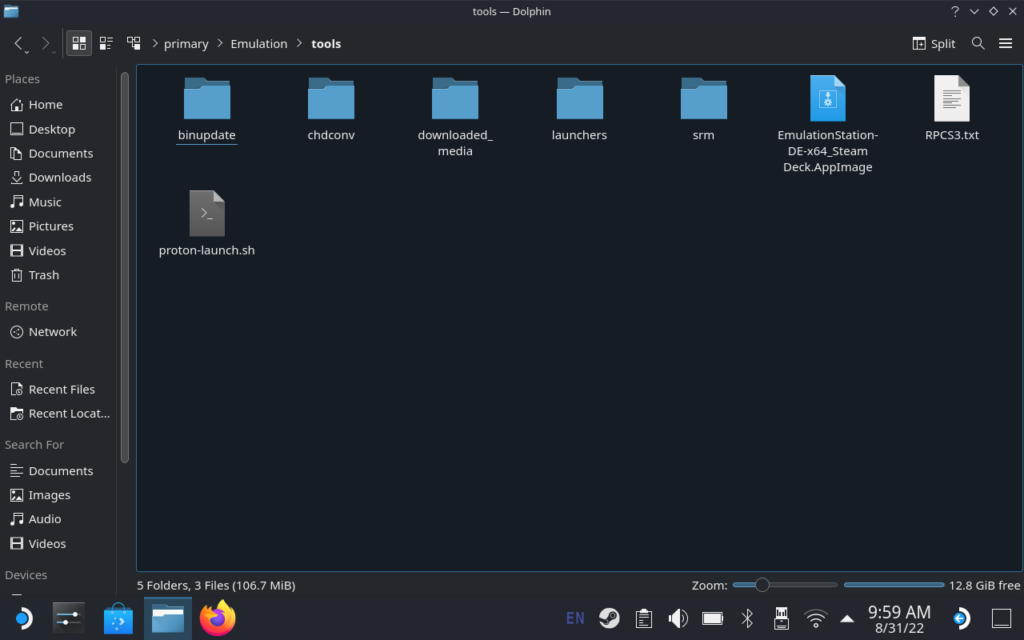Click the Return to Gaming Mode icon
Screen dimensions: 1024x640
(x=961, y=618)
